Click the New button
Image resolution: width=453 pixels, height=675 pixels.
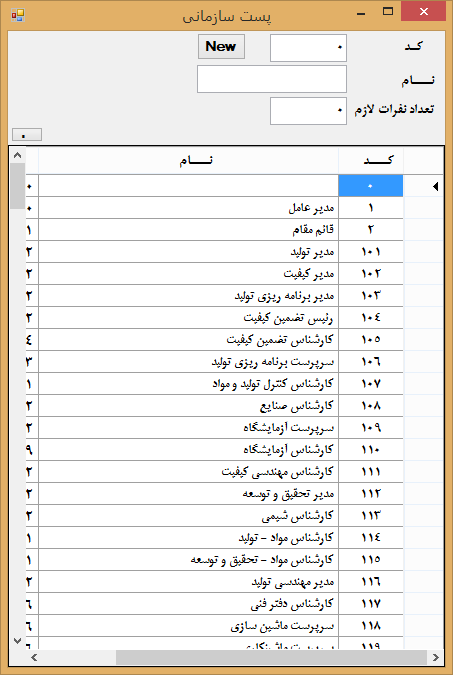click(221, 46)
